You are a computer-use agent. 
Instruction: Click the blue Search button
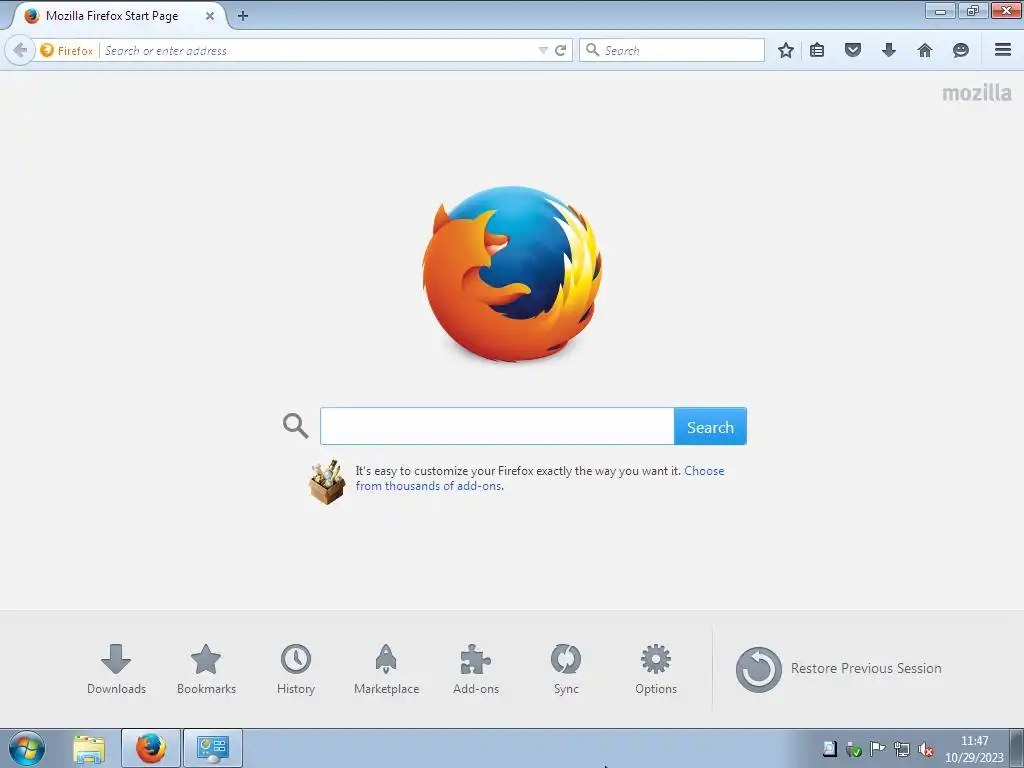[x=710, y=426]
